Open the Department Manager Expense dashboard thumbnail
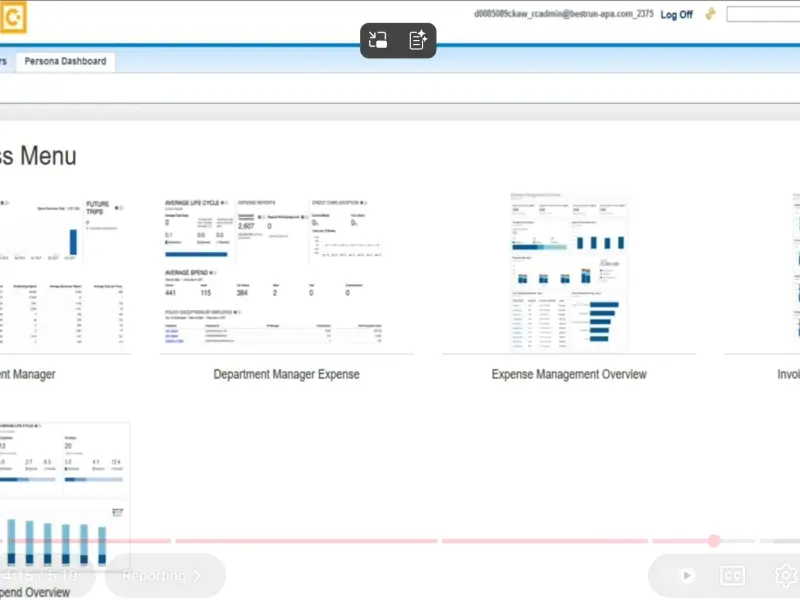Viewport: 800px width, 600px height. tap(286, 272)
